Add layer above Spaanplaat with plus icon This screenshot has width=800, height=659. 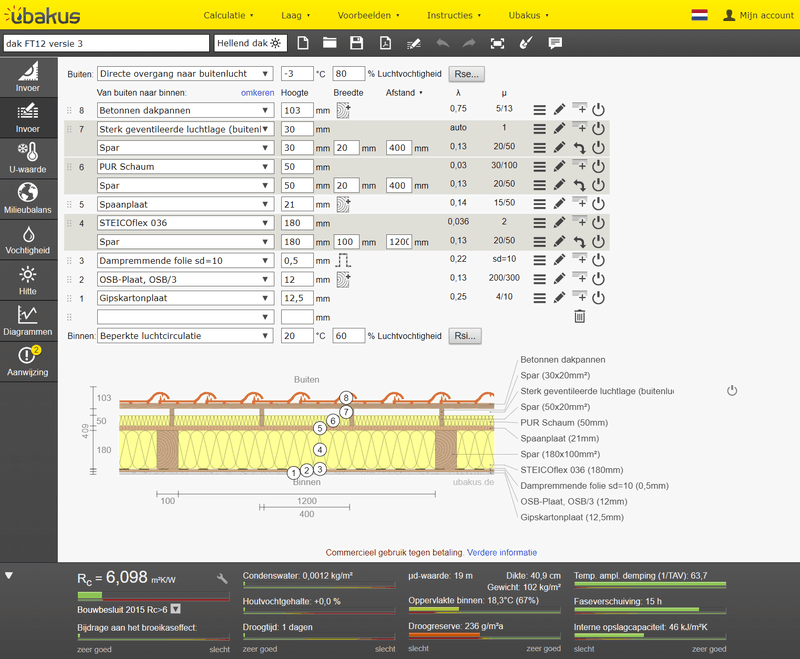click(x=579, y=203)
